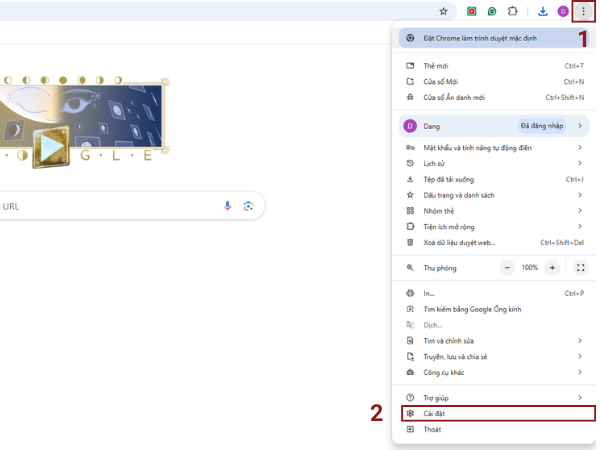Open Tiện ích mở rộng extensions entry
The image size is (600, 450).
click(494, 227)
